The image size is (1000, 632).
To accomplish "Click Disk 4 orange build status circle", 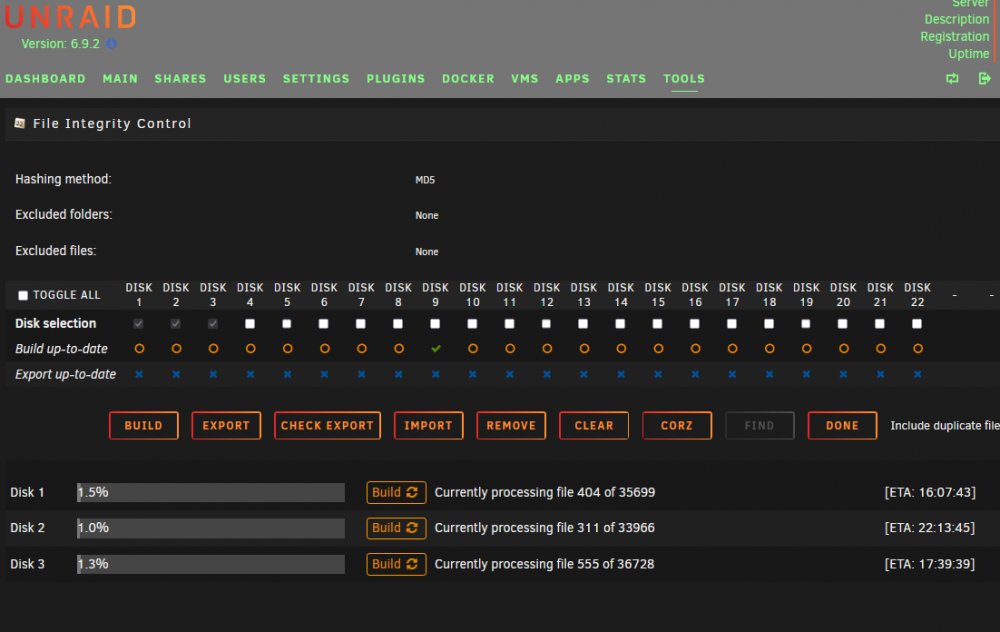I will [250, 349].
